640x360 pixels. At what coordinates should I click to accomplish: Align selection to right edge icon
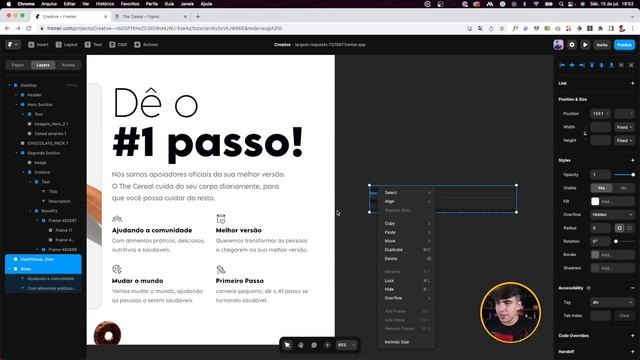[x=582, y=65]
